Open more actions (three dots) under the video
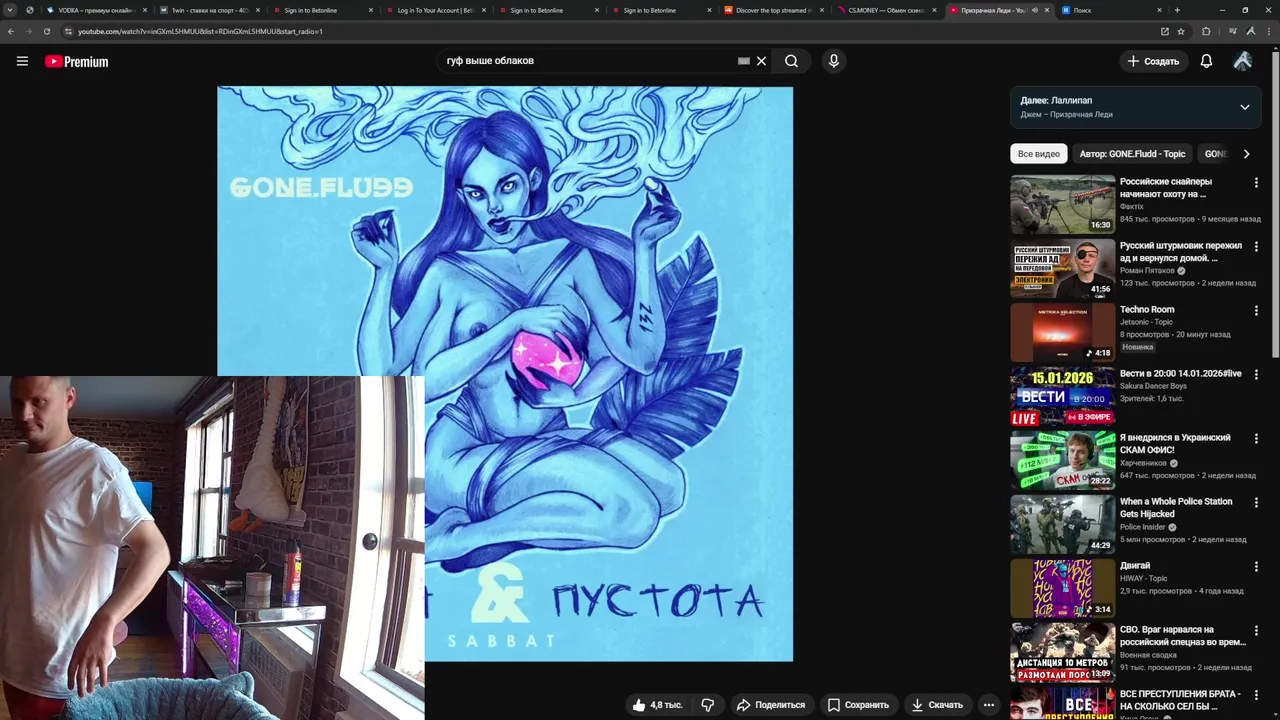 coord(988,705)
